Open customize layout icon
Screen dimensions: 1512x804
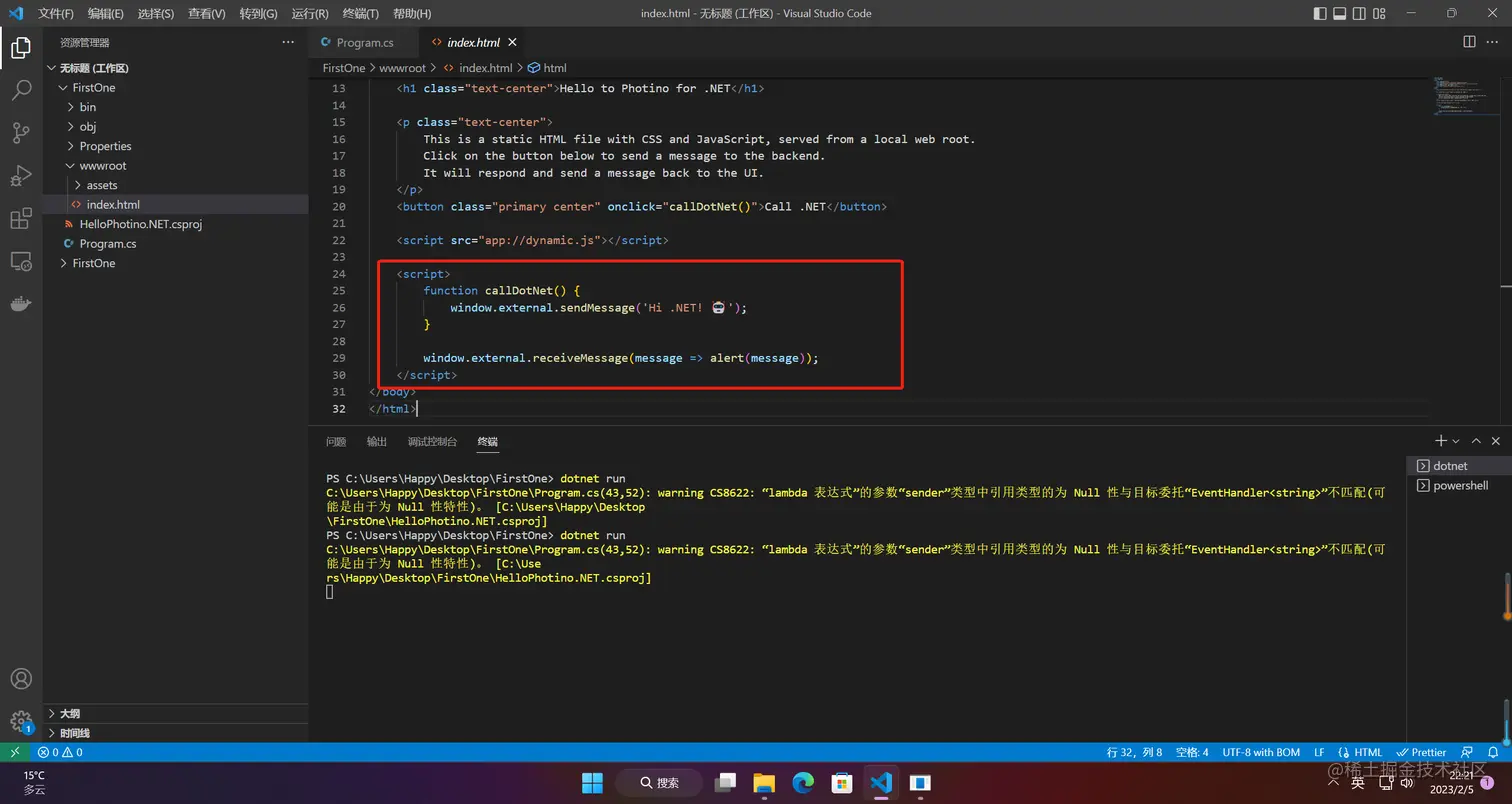[x=1380, y=13]
